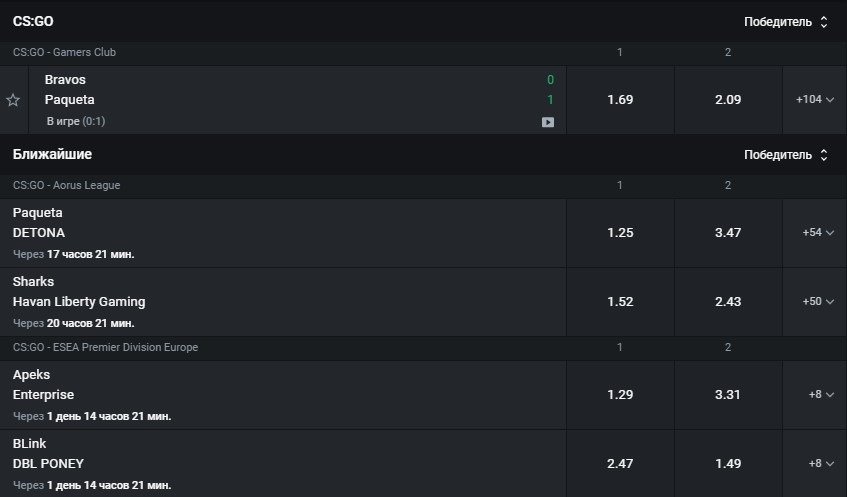Bet on Bravos at odds 1.69
This screenshot has width=847, height=497.
tap(620, 100)
